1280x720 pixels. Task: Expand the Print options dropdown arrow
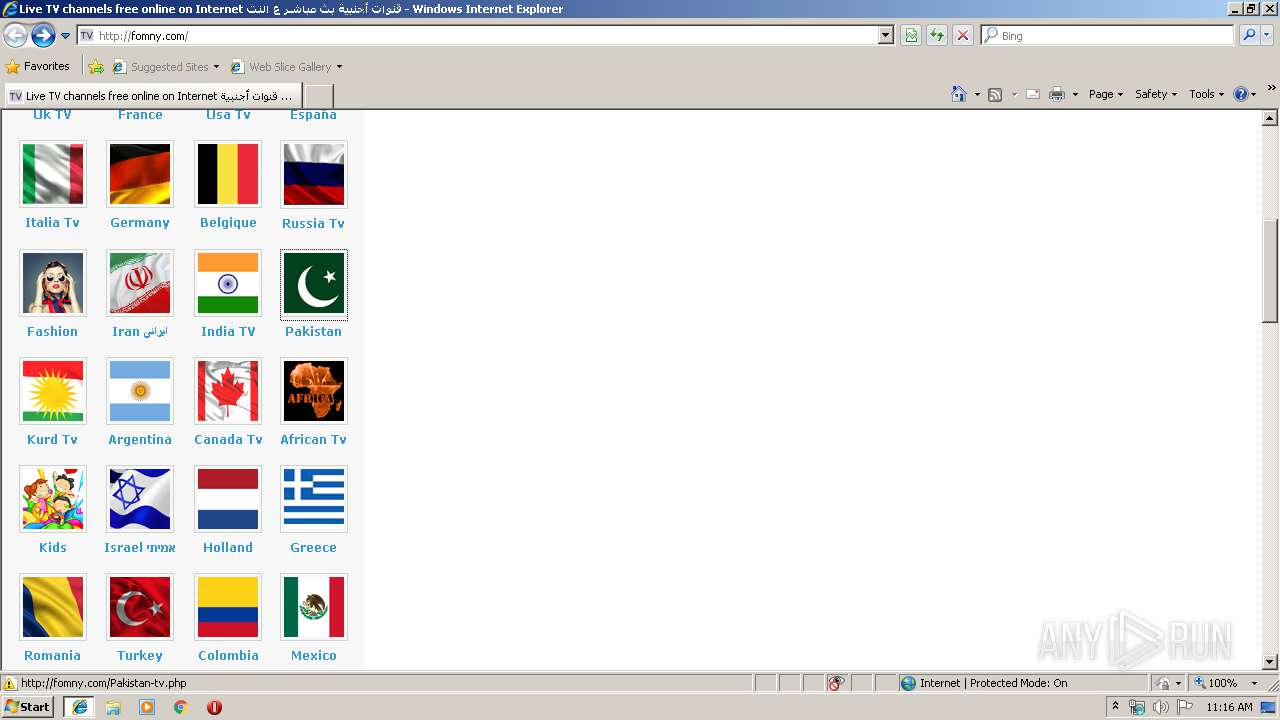click(1075, 94)
